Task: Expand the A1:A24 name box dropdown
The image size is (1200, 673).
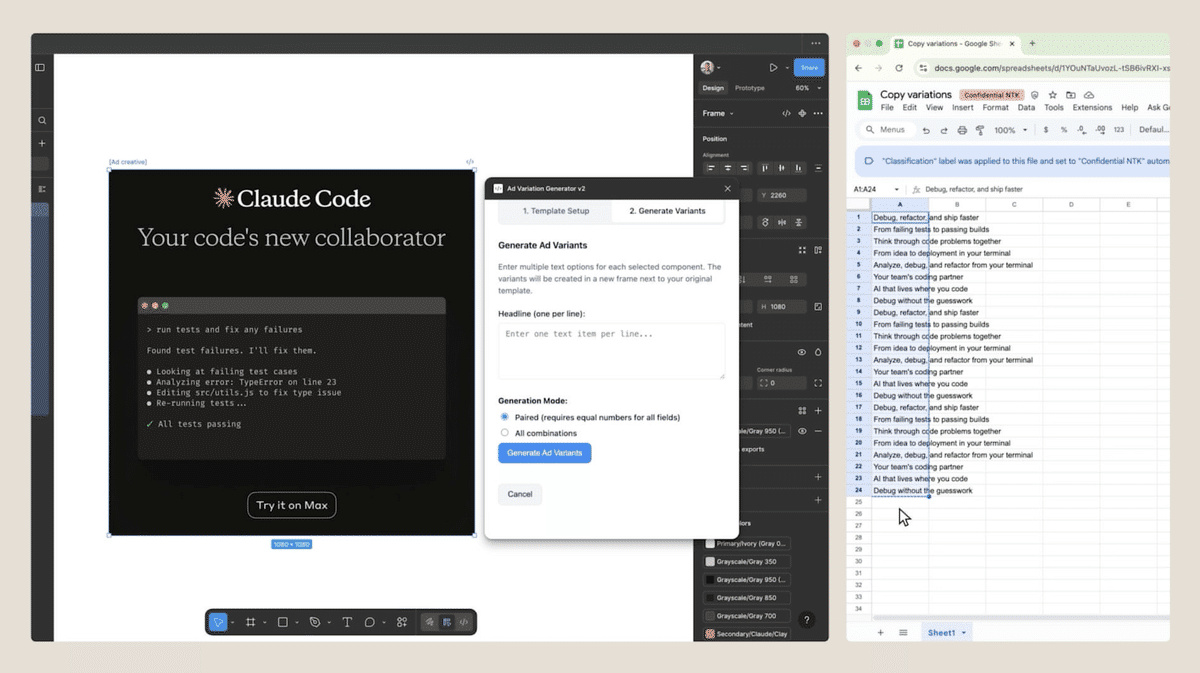Action: tap(898, 189)
